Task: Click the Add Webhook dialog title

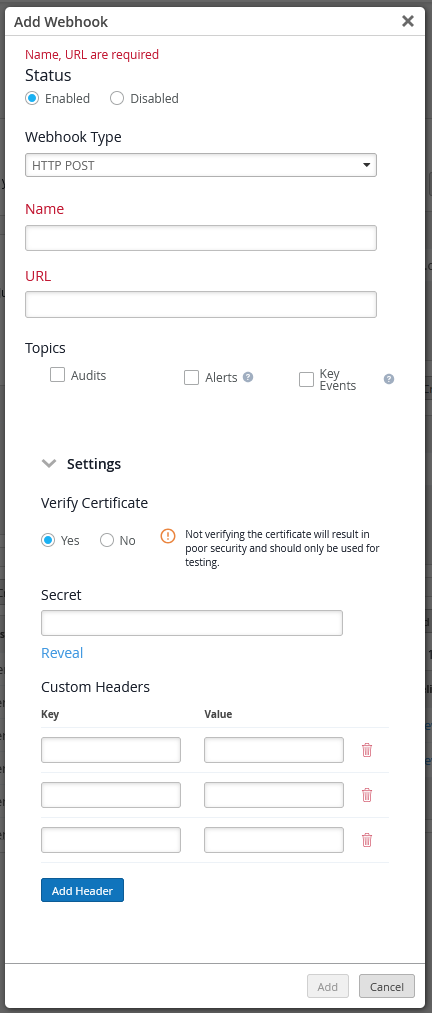Action: coord(61,22)
